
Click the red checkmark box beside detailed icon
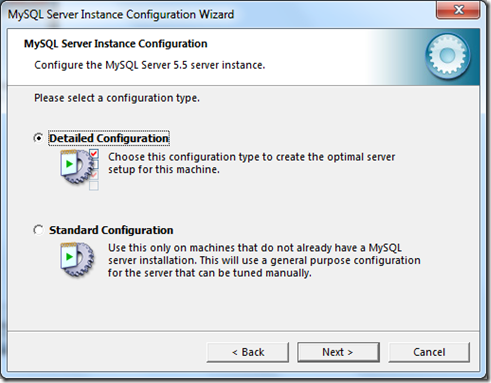point(94,154)
